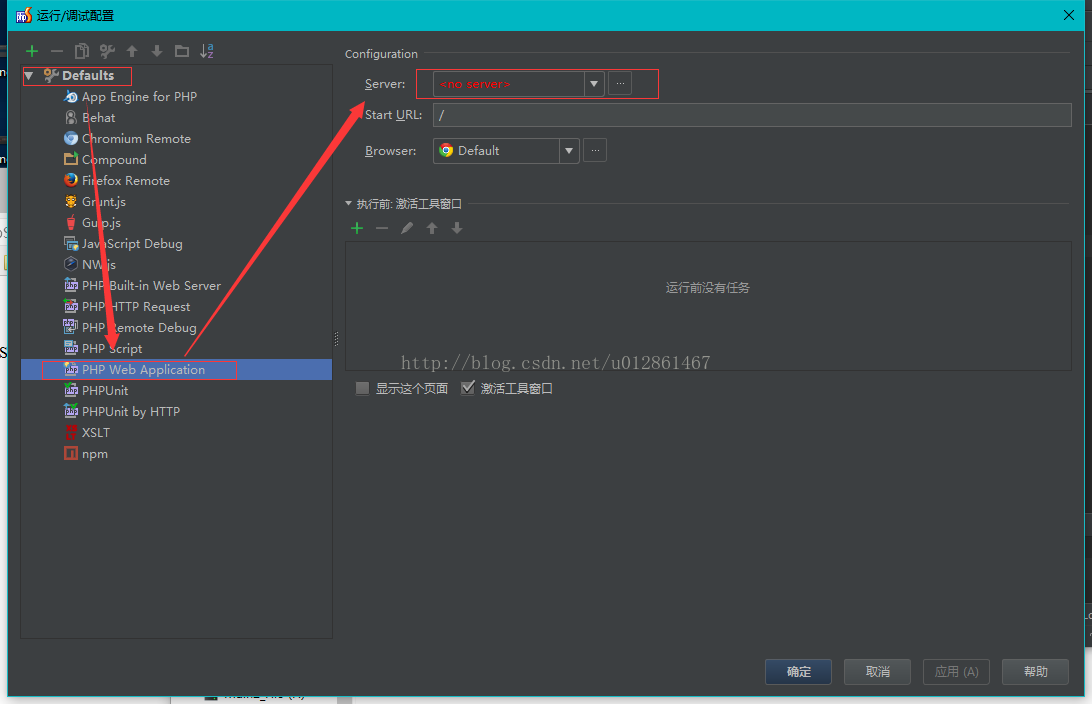Click the sort configurations alphabetically icon
The width and height of the screenshot is (1092, 704).
coord(207,51)
